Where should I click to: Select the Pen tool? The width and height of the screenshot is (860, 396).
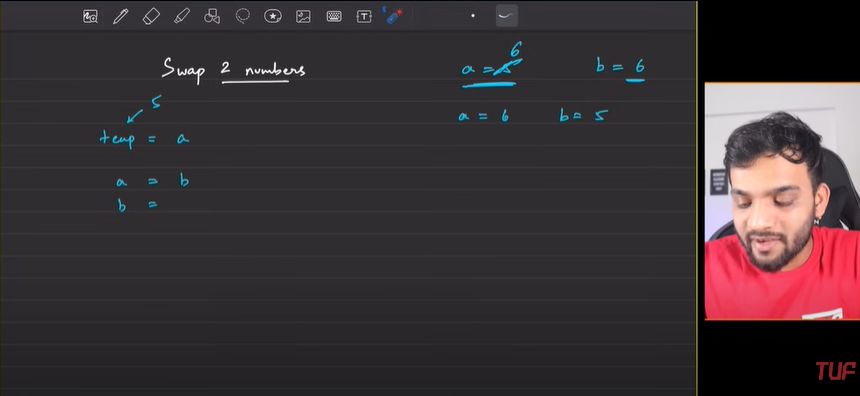coord(120,16)
